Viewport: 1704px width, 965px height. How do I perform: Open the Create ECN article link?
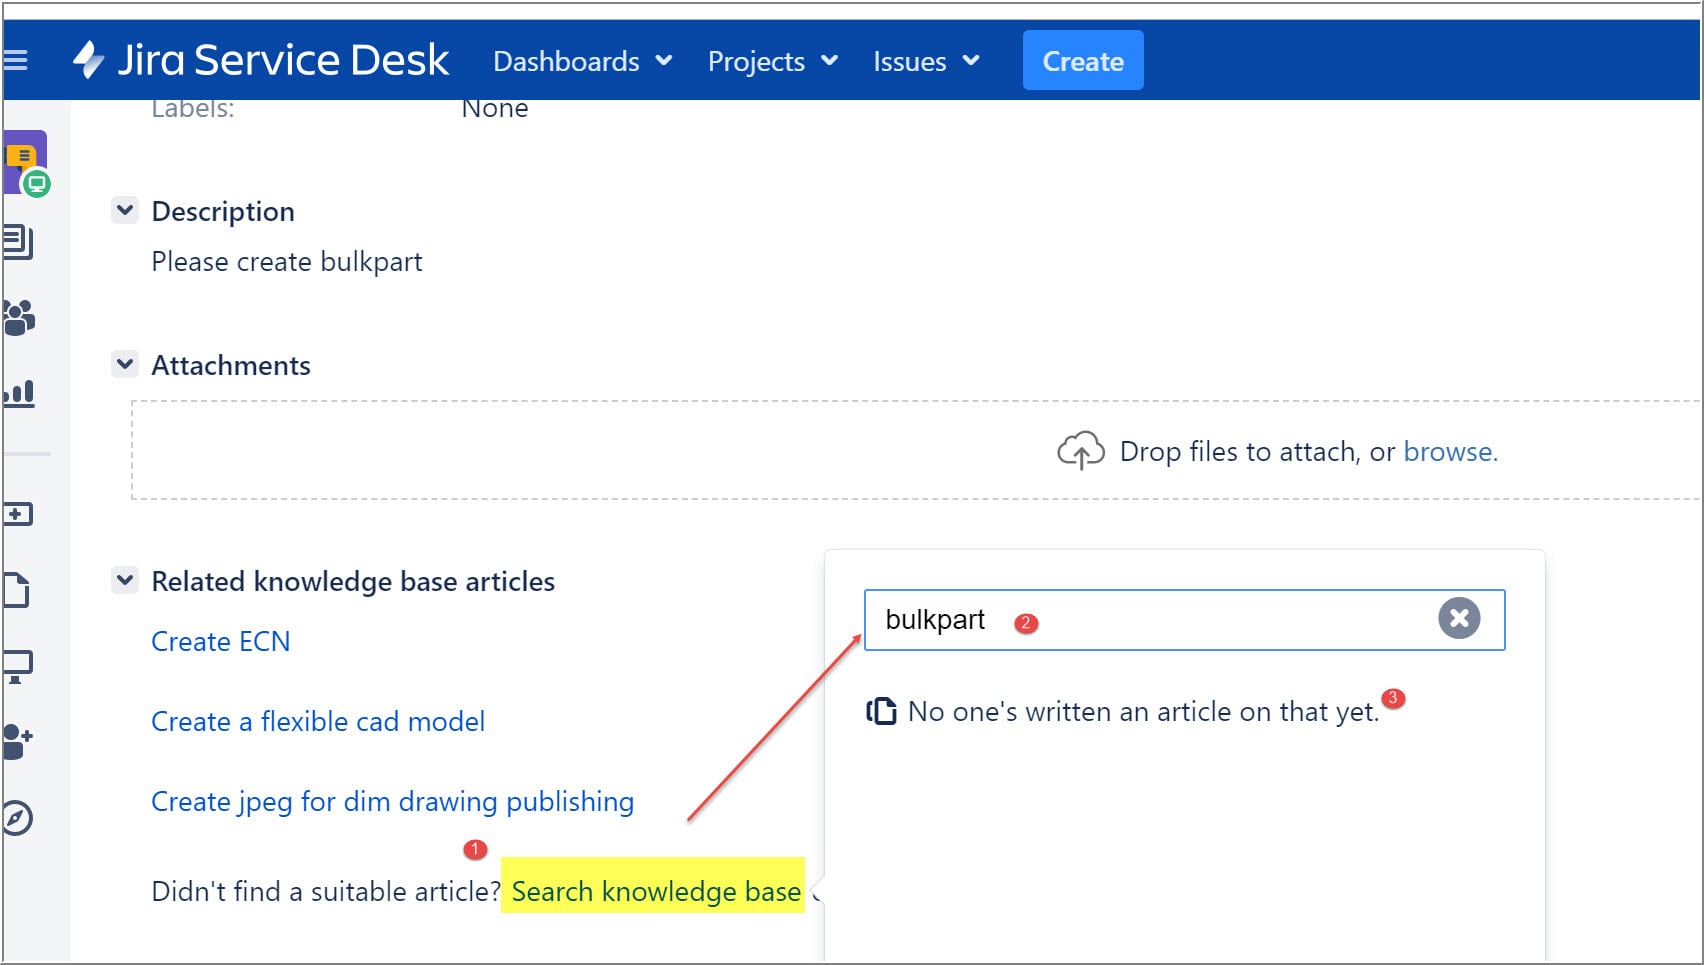(221, 641)
